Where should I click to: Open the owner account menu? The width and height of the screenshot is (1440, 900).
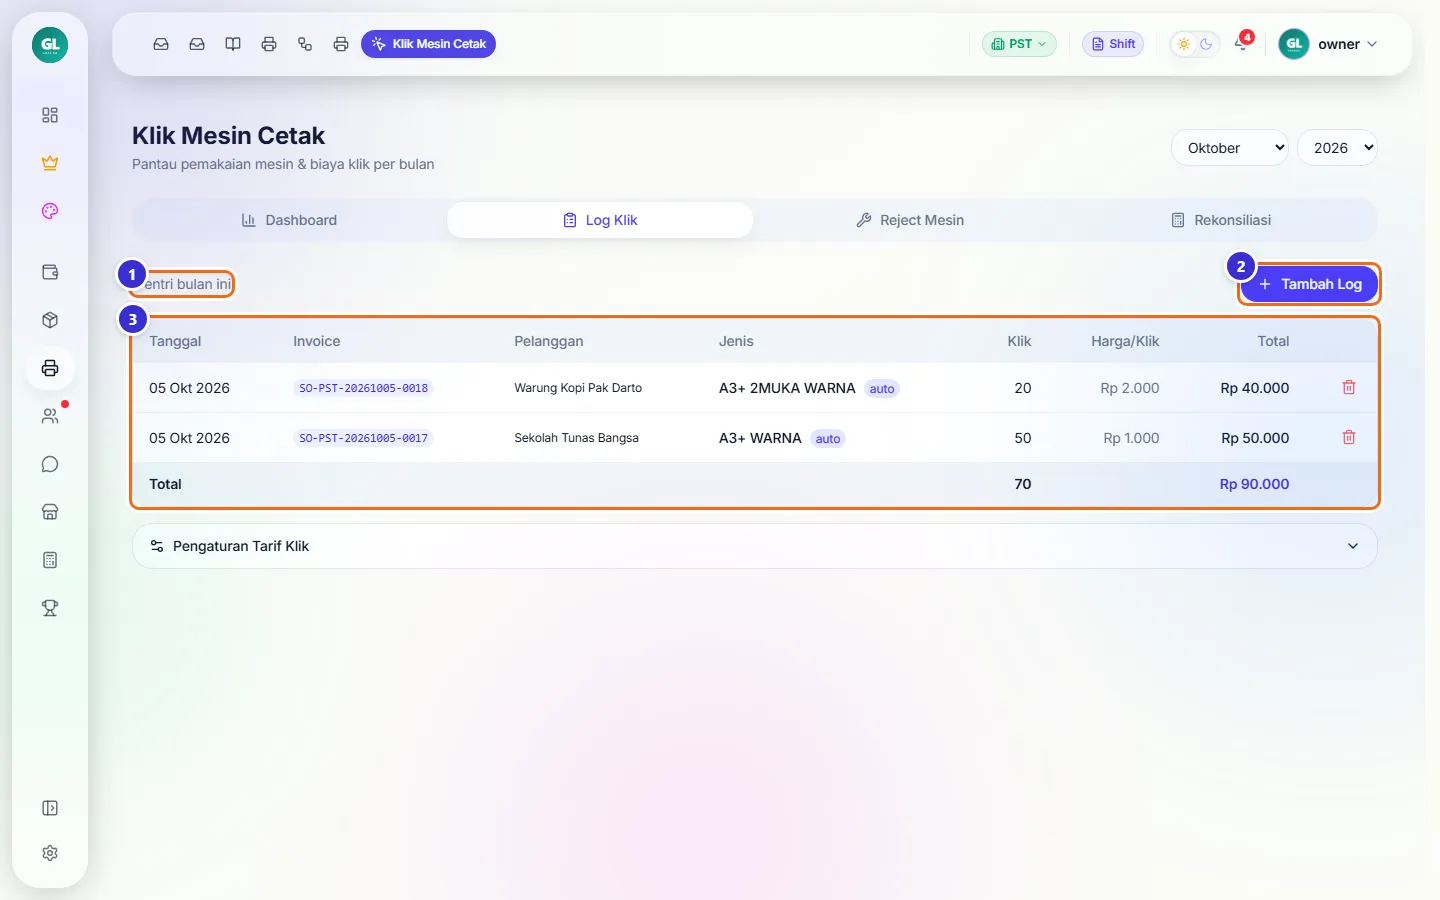coord(1329,44)
